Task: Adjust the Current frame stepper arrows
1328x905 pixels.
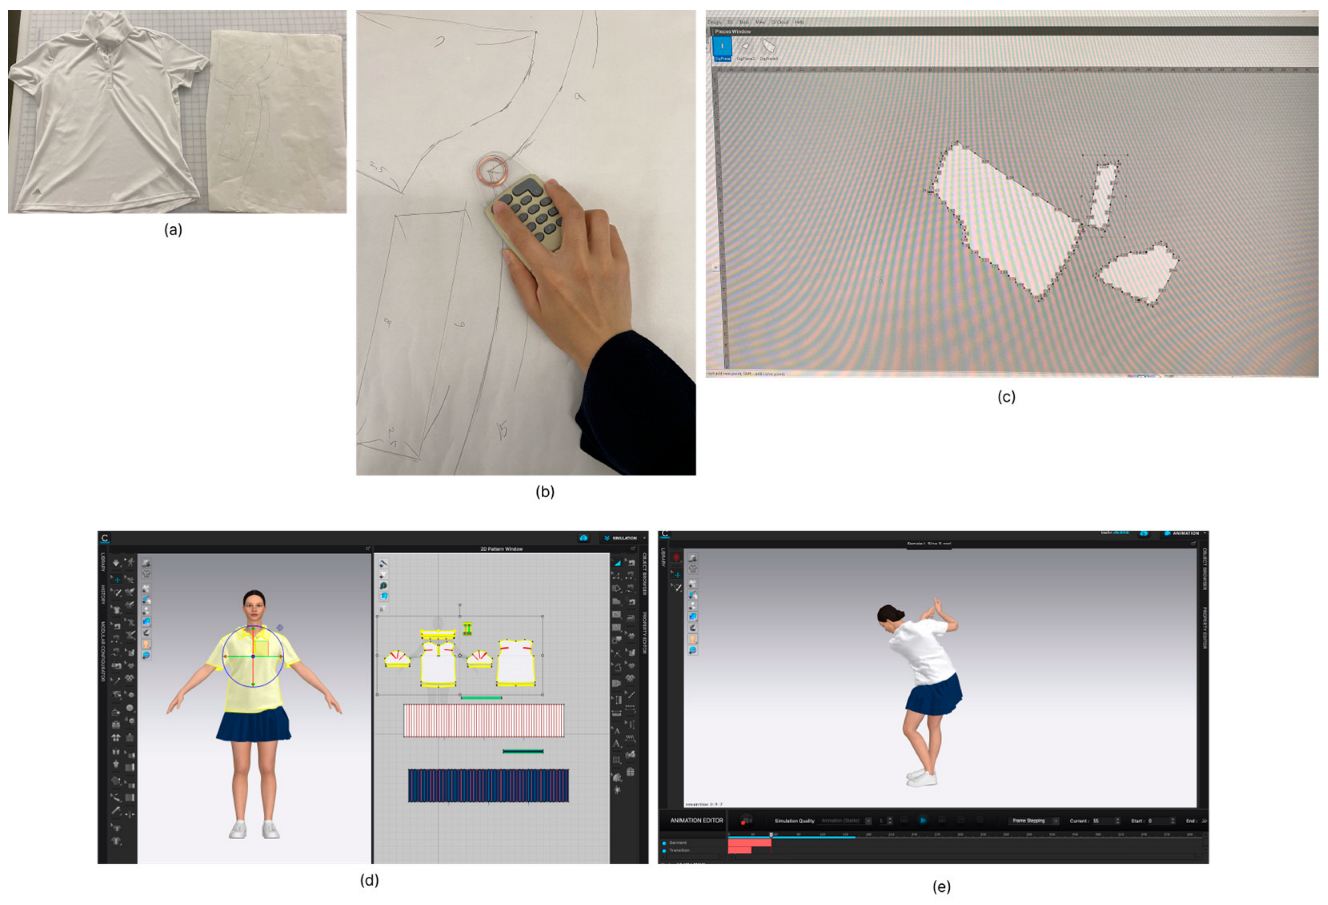Action: tap(1117, 821)
